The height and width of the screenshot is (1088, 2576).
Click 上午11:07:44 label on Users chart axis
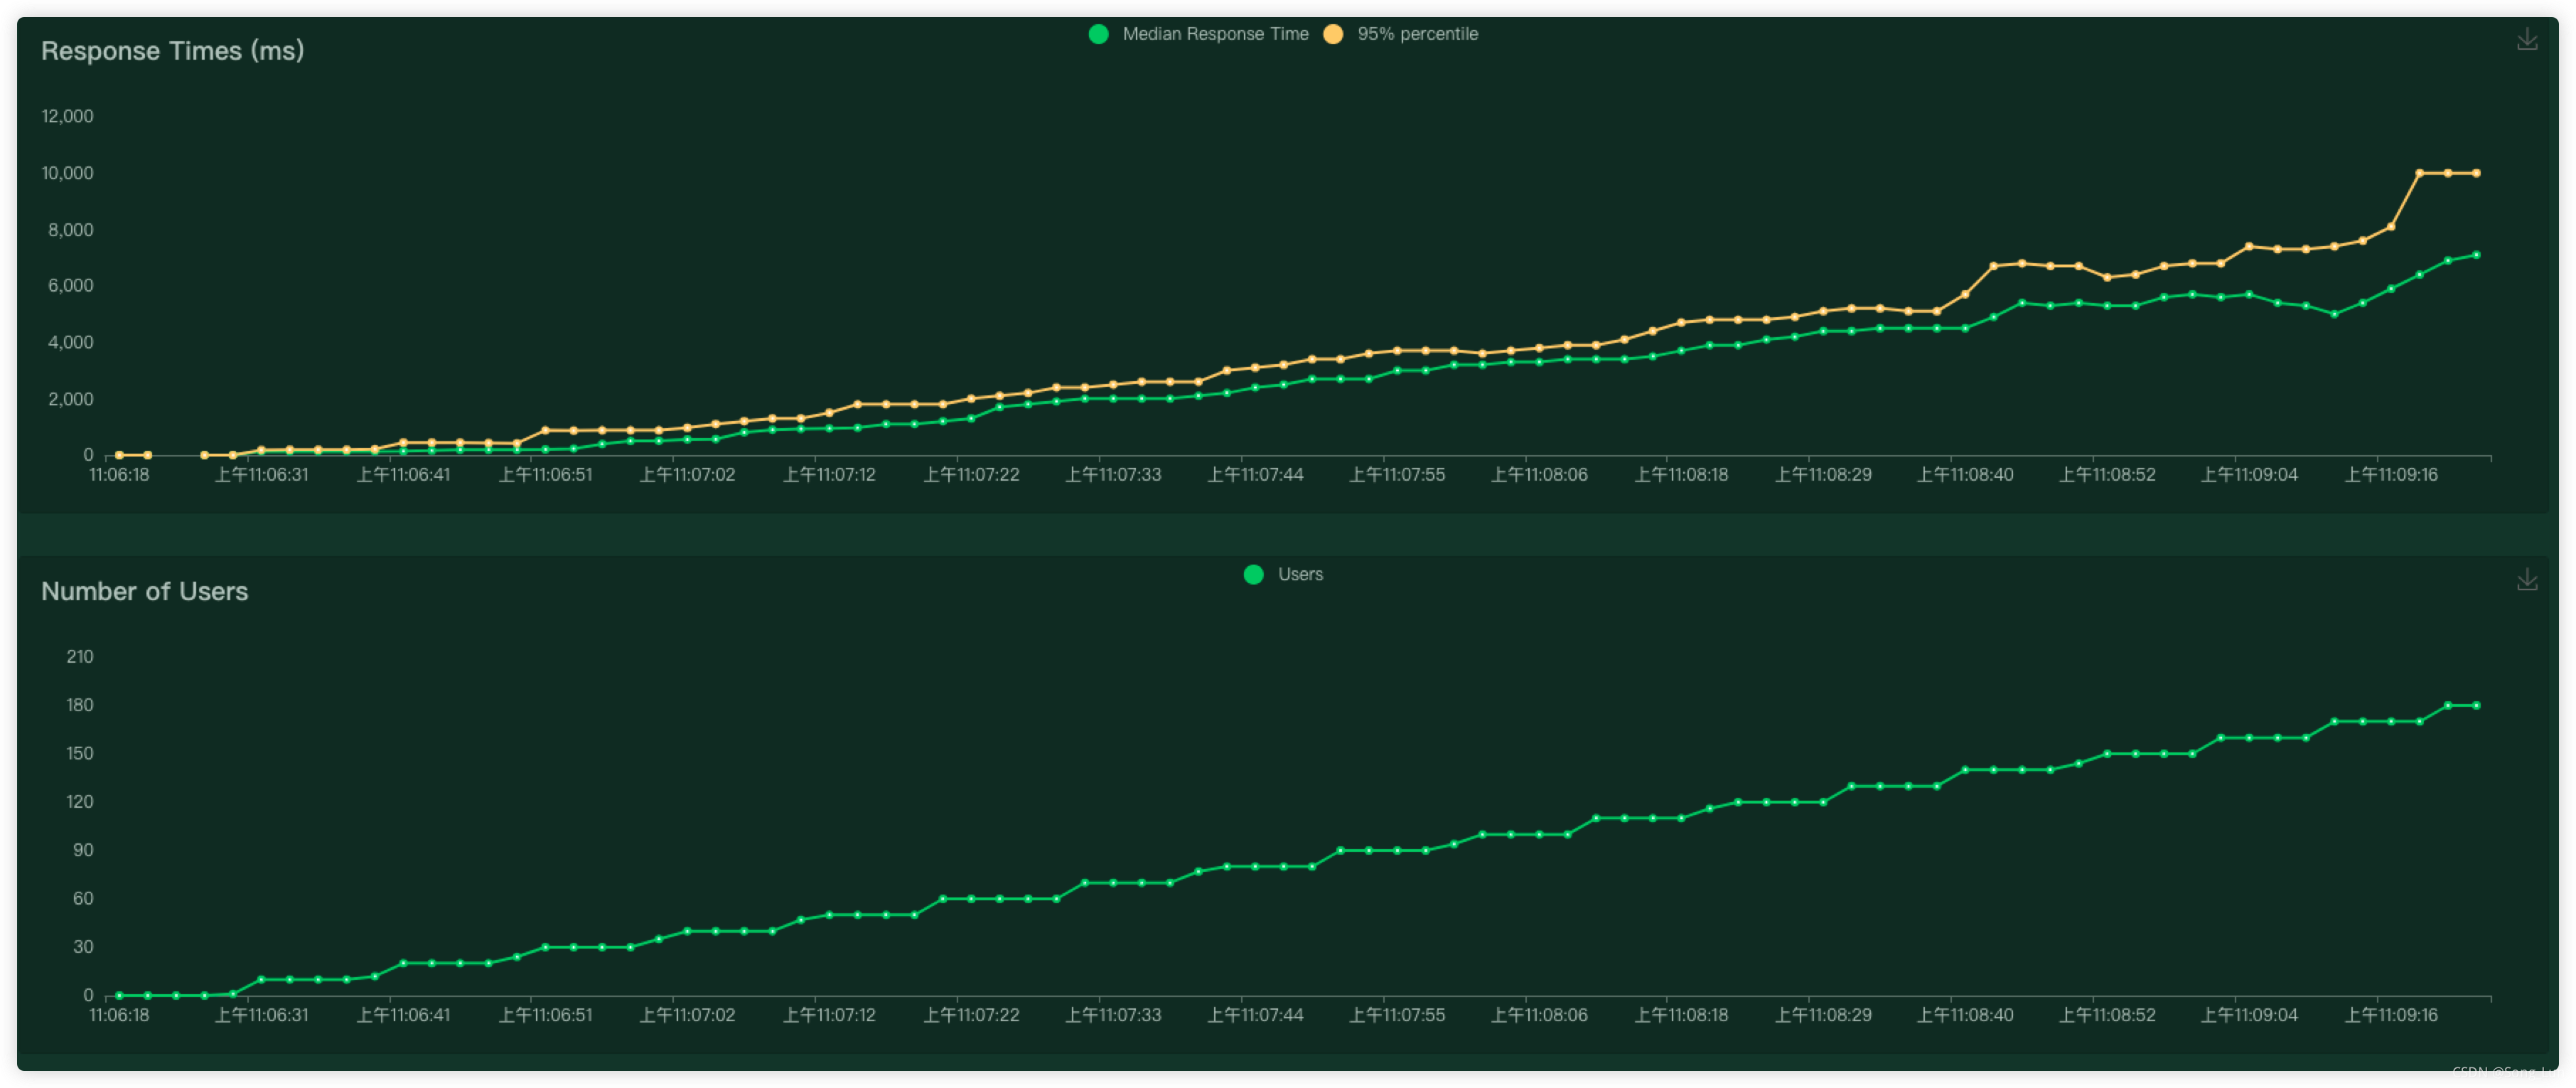1256,1015
